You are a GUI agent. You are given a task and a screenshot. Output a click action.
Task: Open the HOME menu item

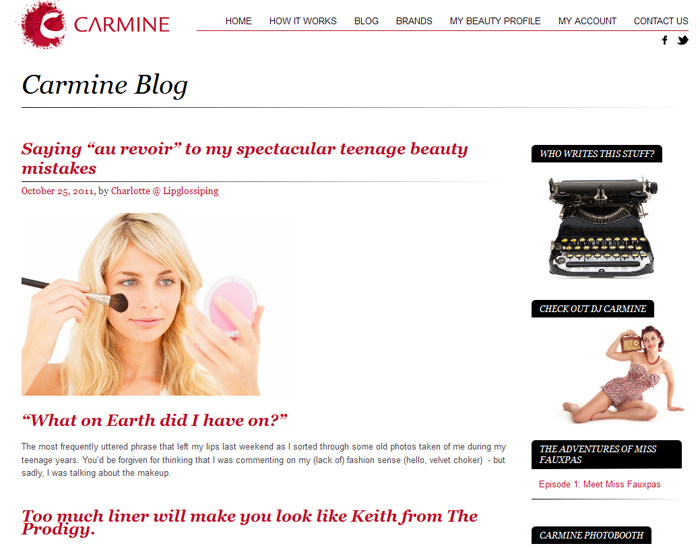click(x=238, y=21)
